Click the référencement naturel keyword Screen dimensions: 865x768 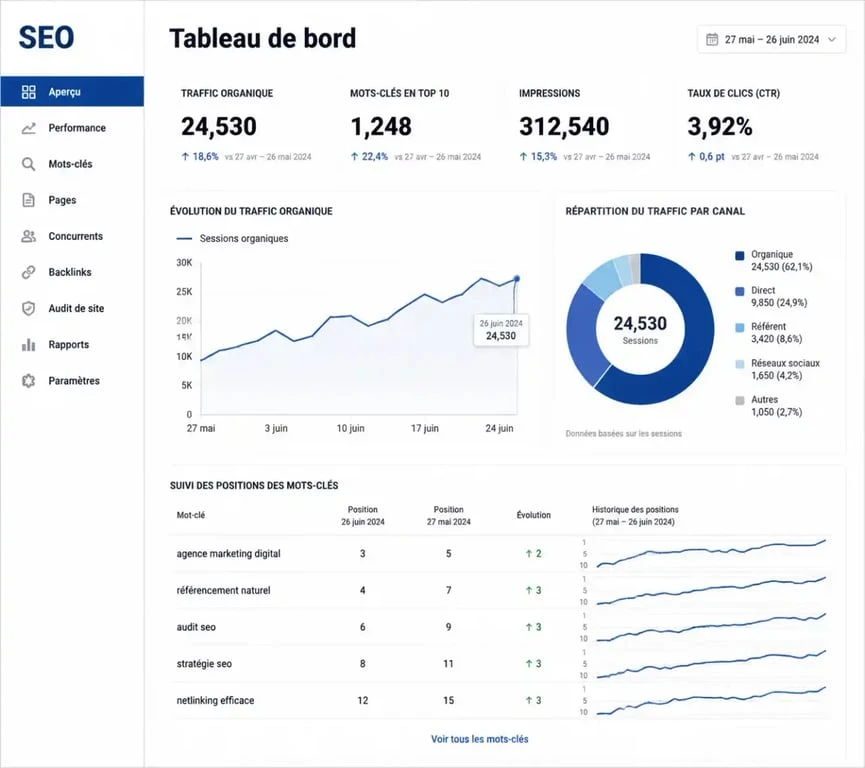(223, 590)
